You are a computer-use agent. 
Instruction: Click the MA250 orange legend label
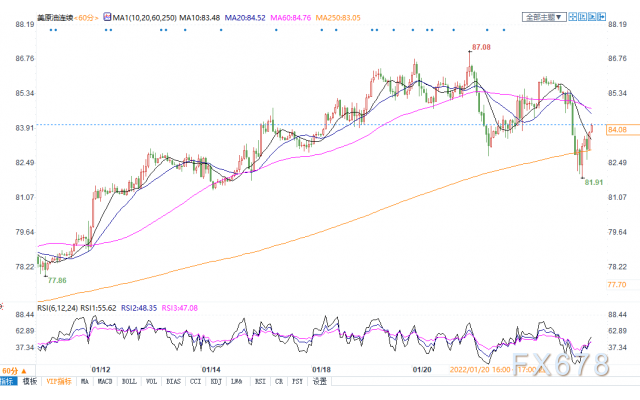[x=338, y=18]
